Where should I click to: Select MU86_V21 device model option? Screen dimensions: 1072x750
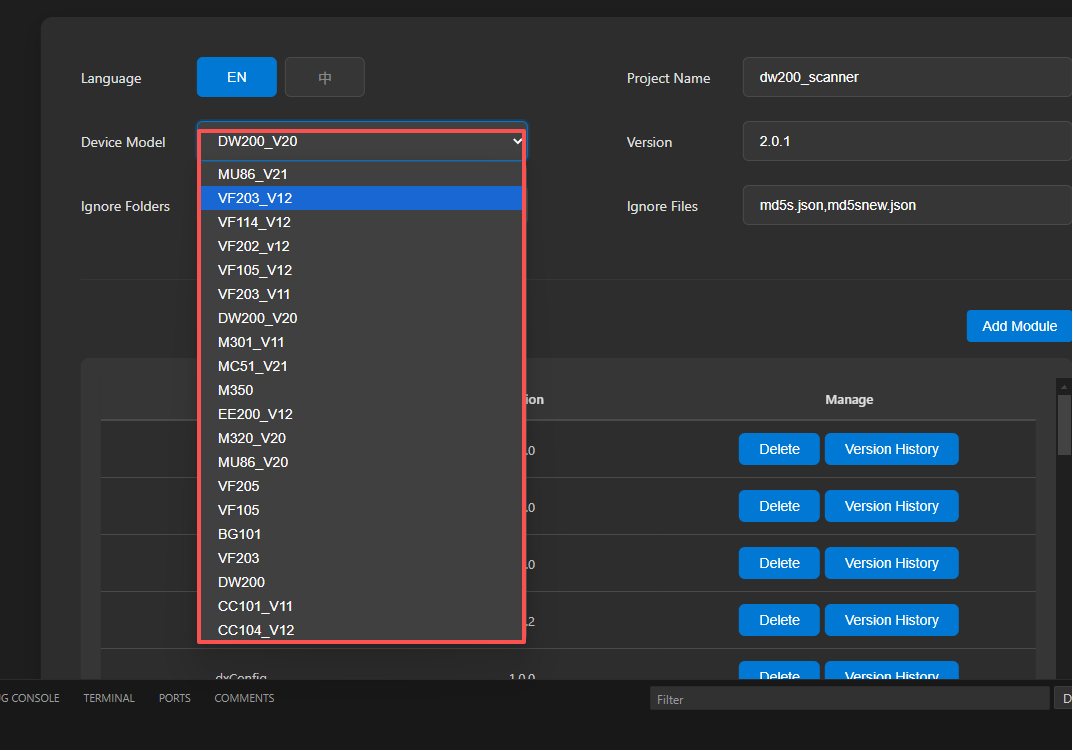coord(253,173)
